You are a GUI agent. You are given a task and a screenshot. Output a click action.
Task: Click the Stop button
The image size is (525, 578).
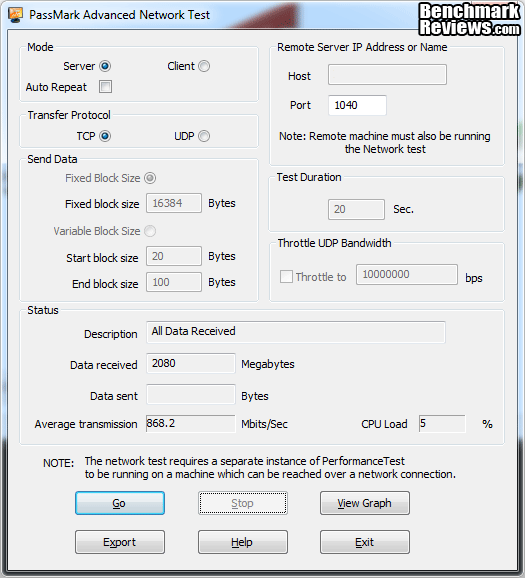pyautogui.click(x=243, y=503)
